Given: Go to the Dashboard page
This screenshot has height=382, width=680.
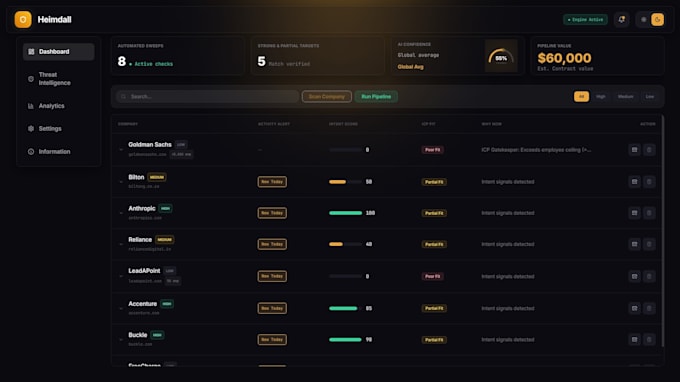Looking at the screenshot, I should (x=59, y=52).
